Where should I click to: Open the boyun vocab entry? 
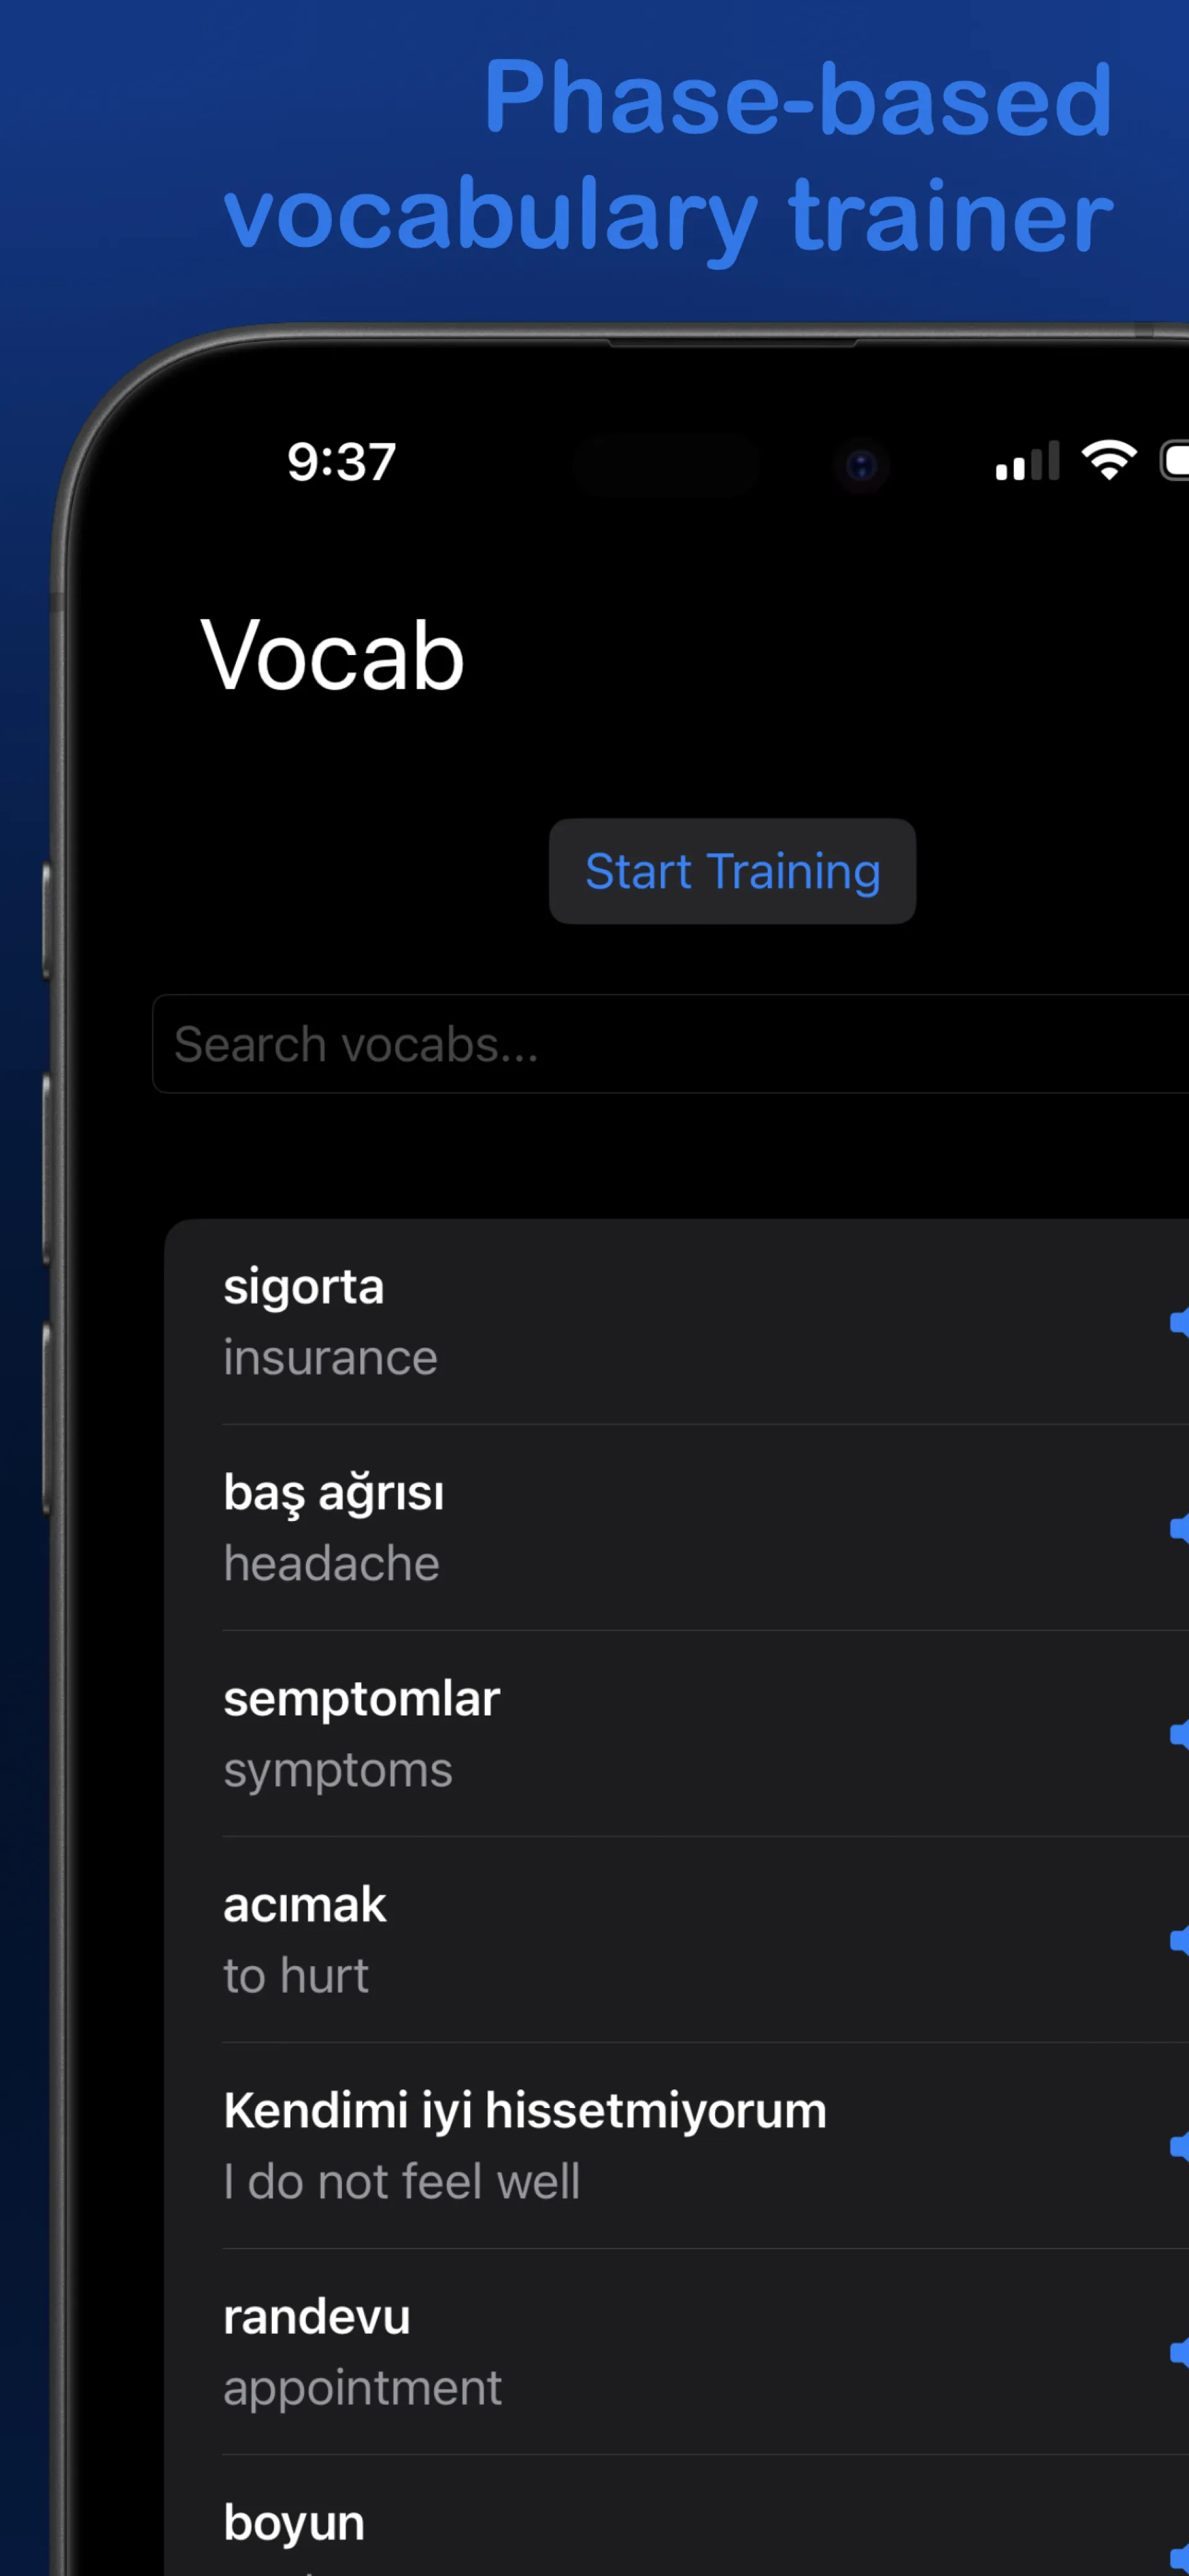click(x=600, y=2530)
